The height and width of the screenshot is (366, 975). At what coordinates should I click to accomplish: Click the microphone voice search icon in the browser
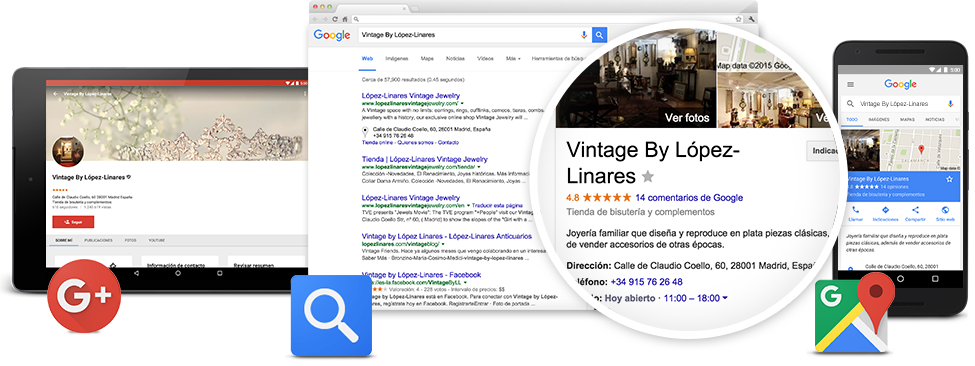pos(584,35)
